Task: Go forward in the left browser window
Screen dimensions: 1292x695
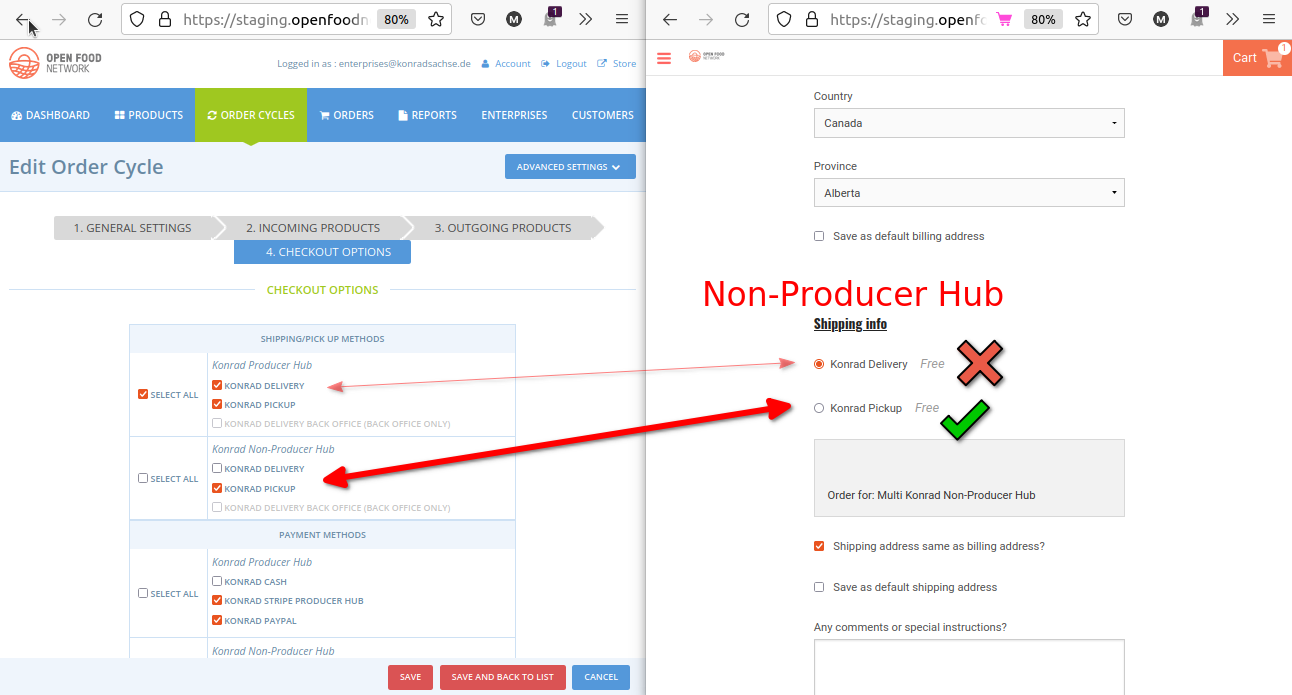Action: [x=59, y=19]
